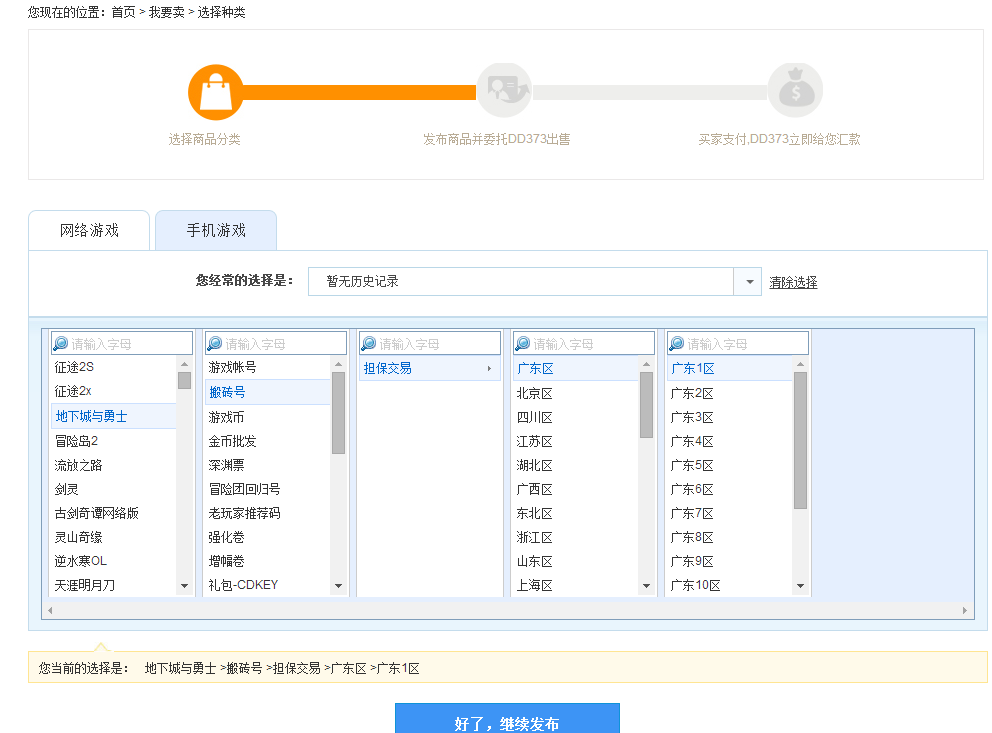The height and width of the screenshot is (733, 992).
Task: Click the gray publish-item step icon
Action: point(504,90)
